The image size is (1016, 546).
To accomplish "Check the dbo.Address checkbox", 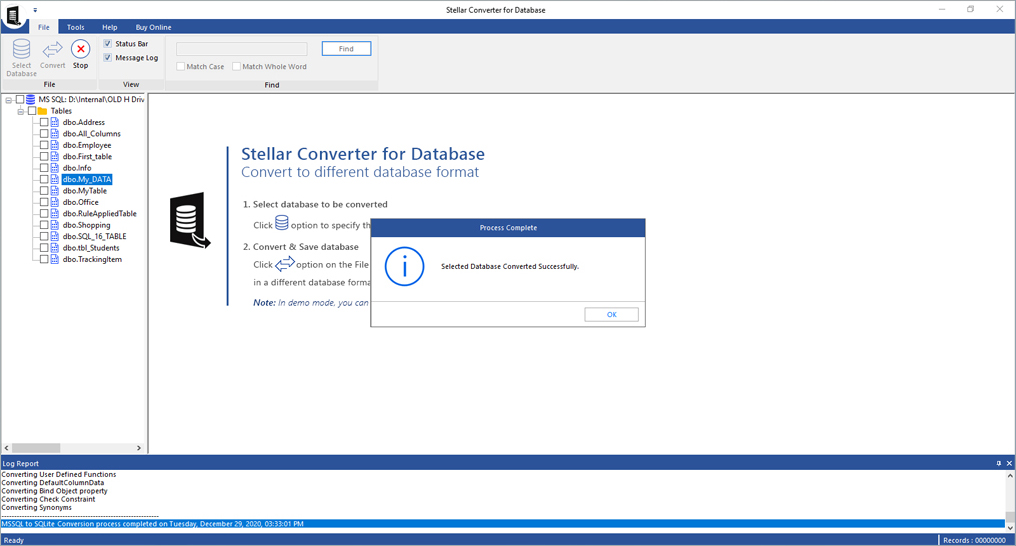I will [44, 122].
